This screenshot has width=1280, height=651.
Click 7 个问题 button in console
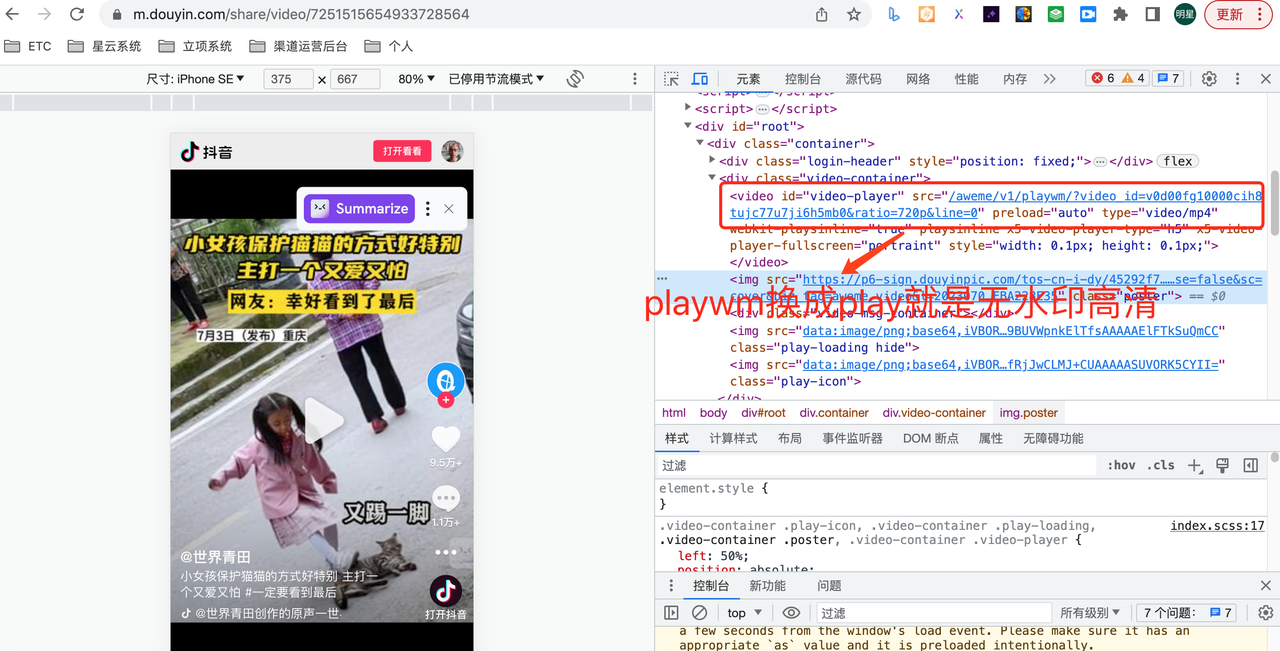1188,612
